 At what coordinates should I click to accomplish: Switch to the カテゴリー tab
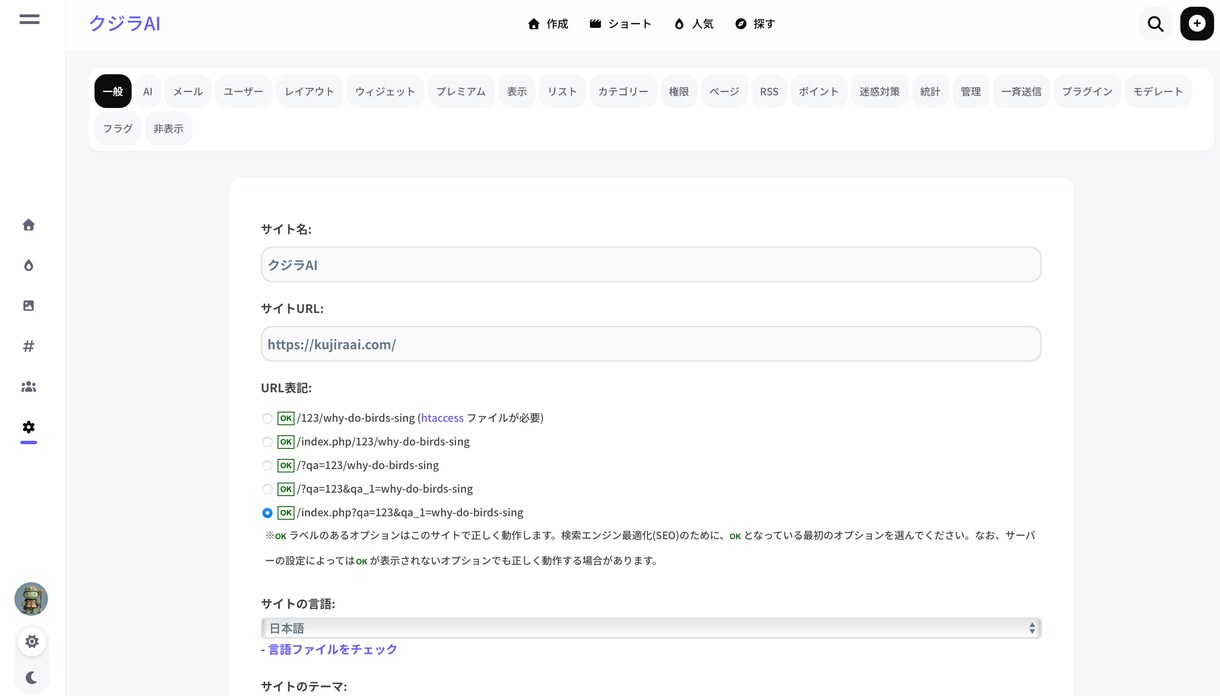click(623, 91)
